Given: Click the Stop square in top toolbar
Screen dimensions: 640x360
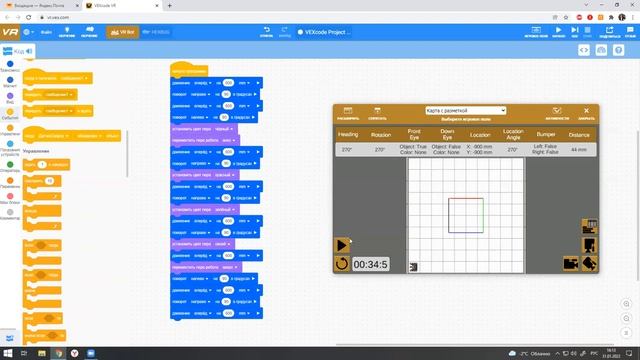Looking at the screenshot, I should pos(588,32).
